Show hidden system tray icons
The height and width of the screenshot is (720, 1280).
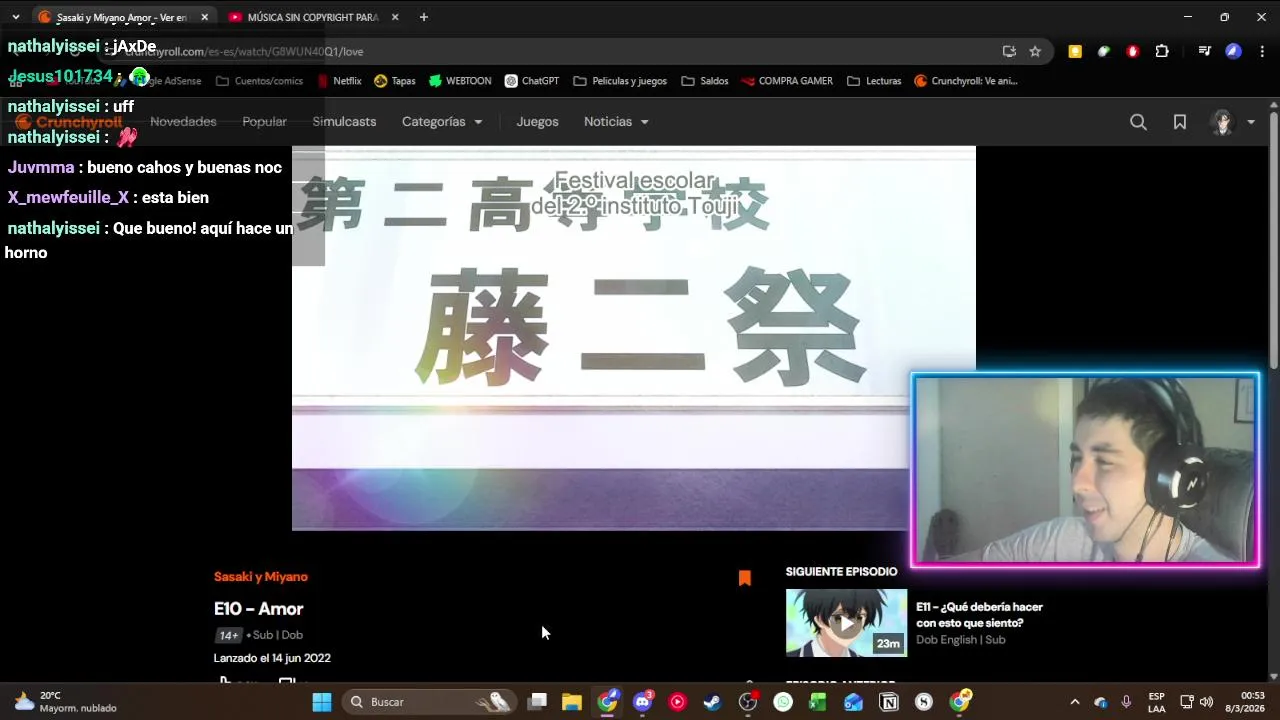click(x=1075, y=702)
